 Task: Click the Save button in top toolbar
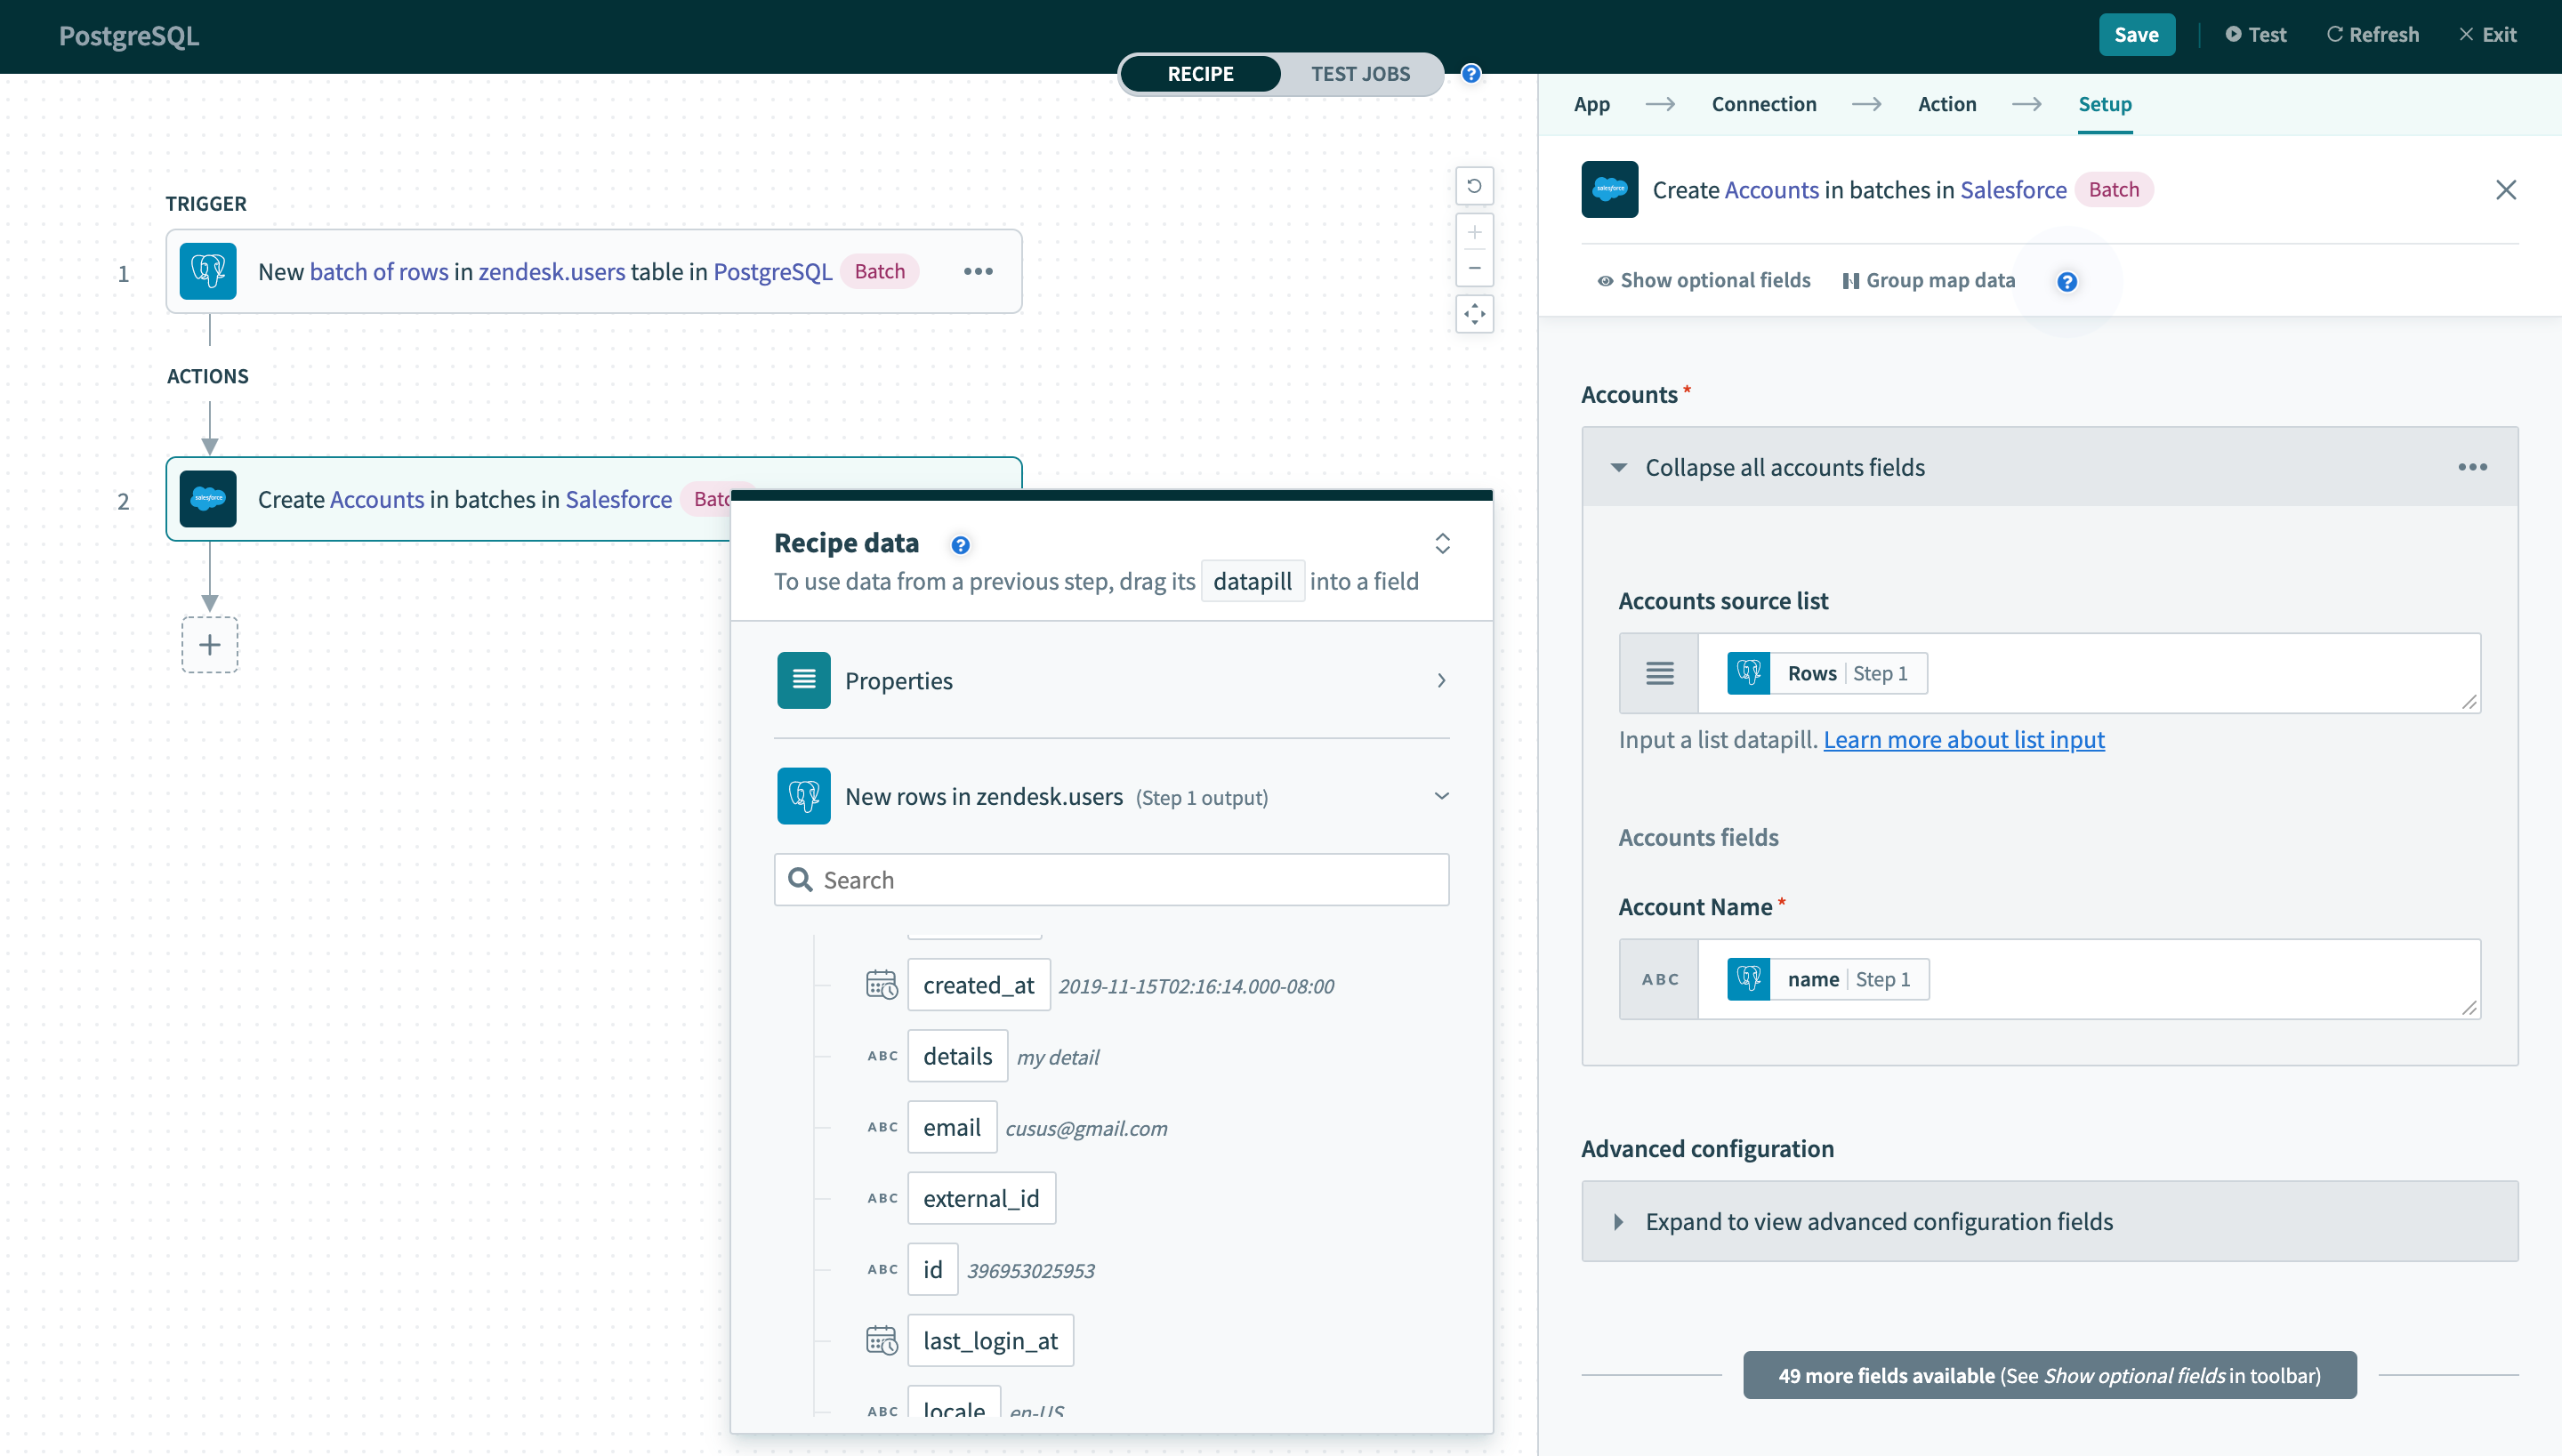coord(2134,32)
